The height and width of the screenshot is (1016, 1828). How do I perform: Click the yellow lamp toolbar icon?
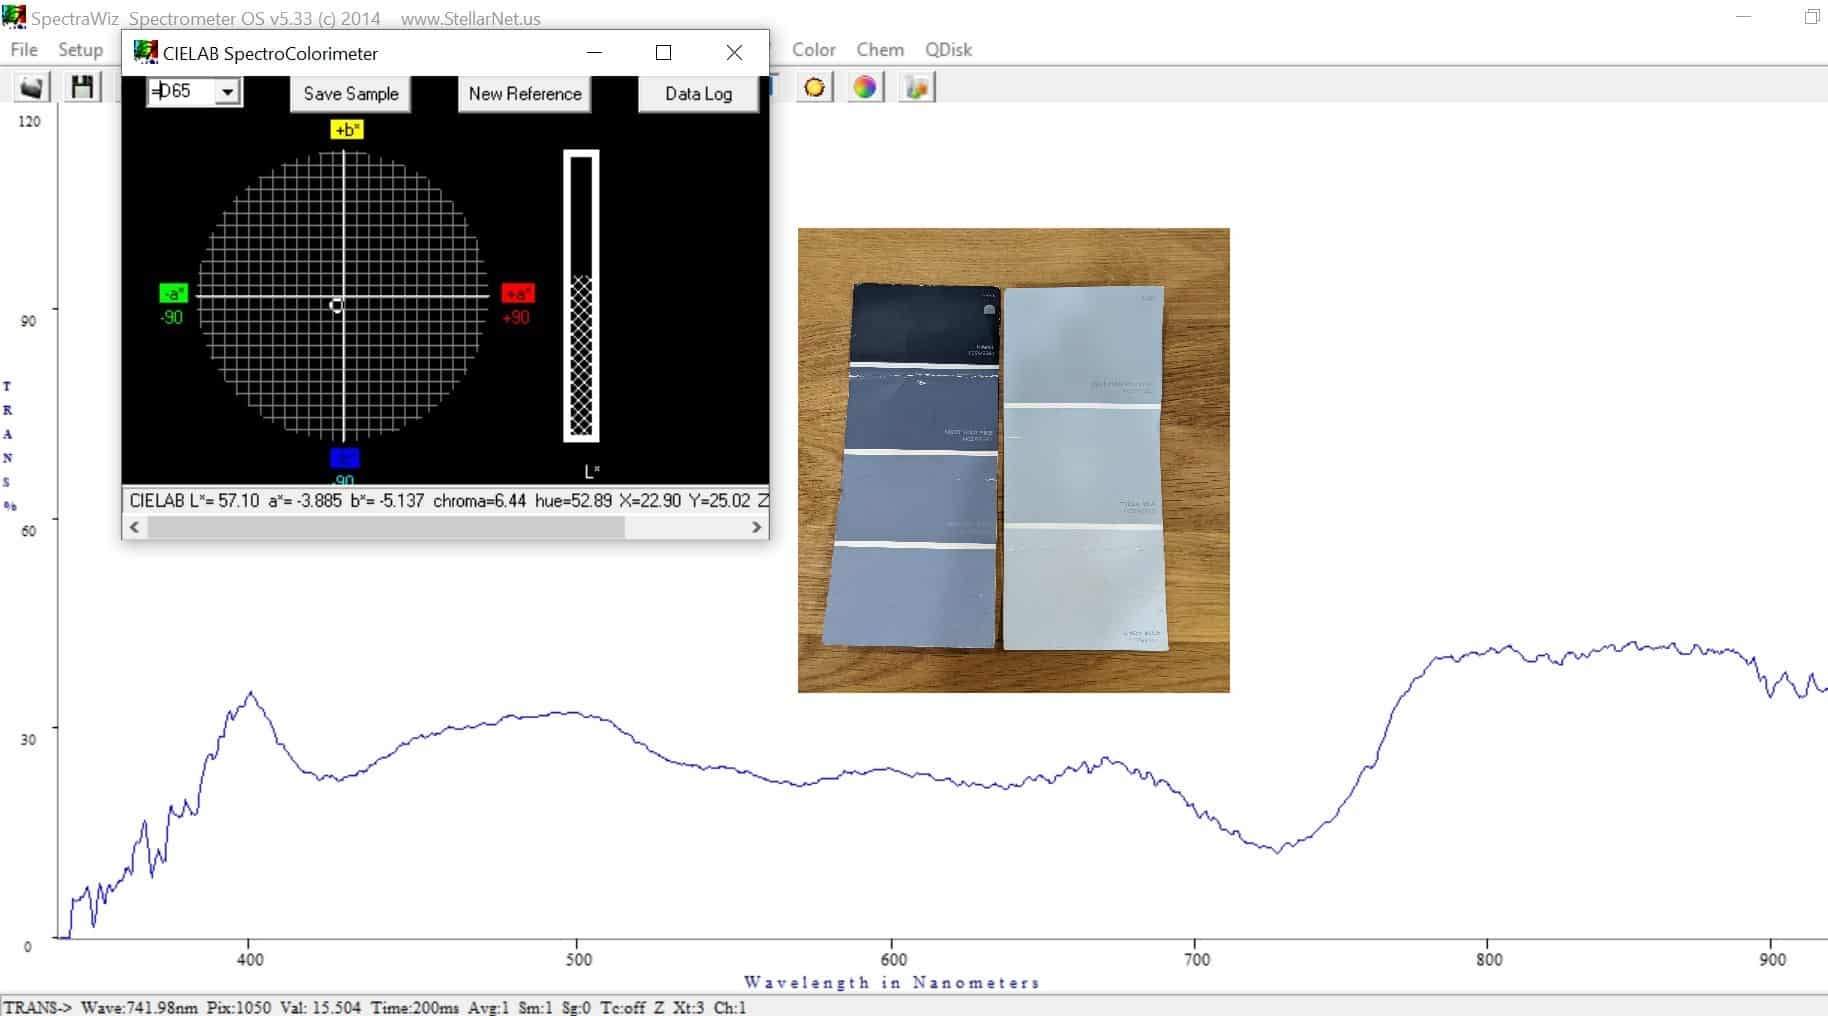pyautogui.click(x=815, y=88)
